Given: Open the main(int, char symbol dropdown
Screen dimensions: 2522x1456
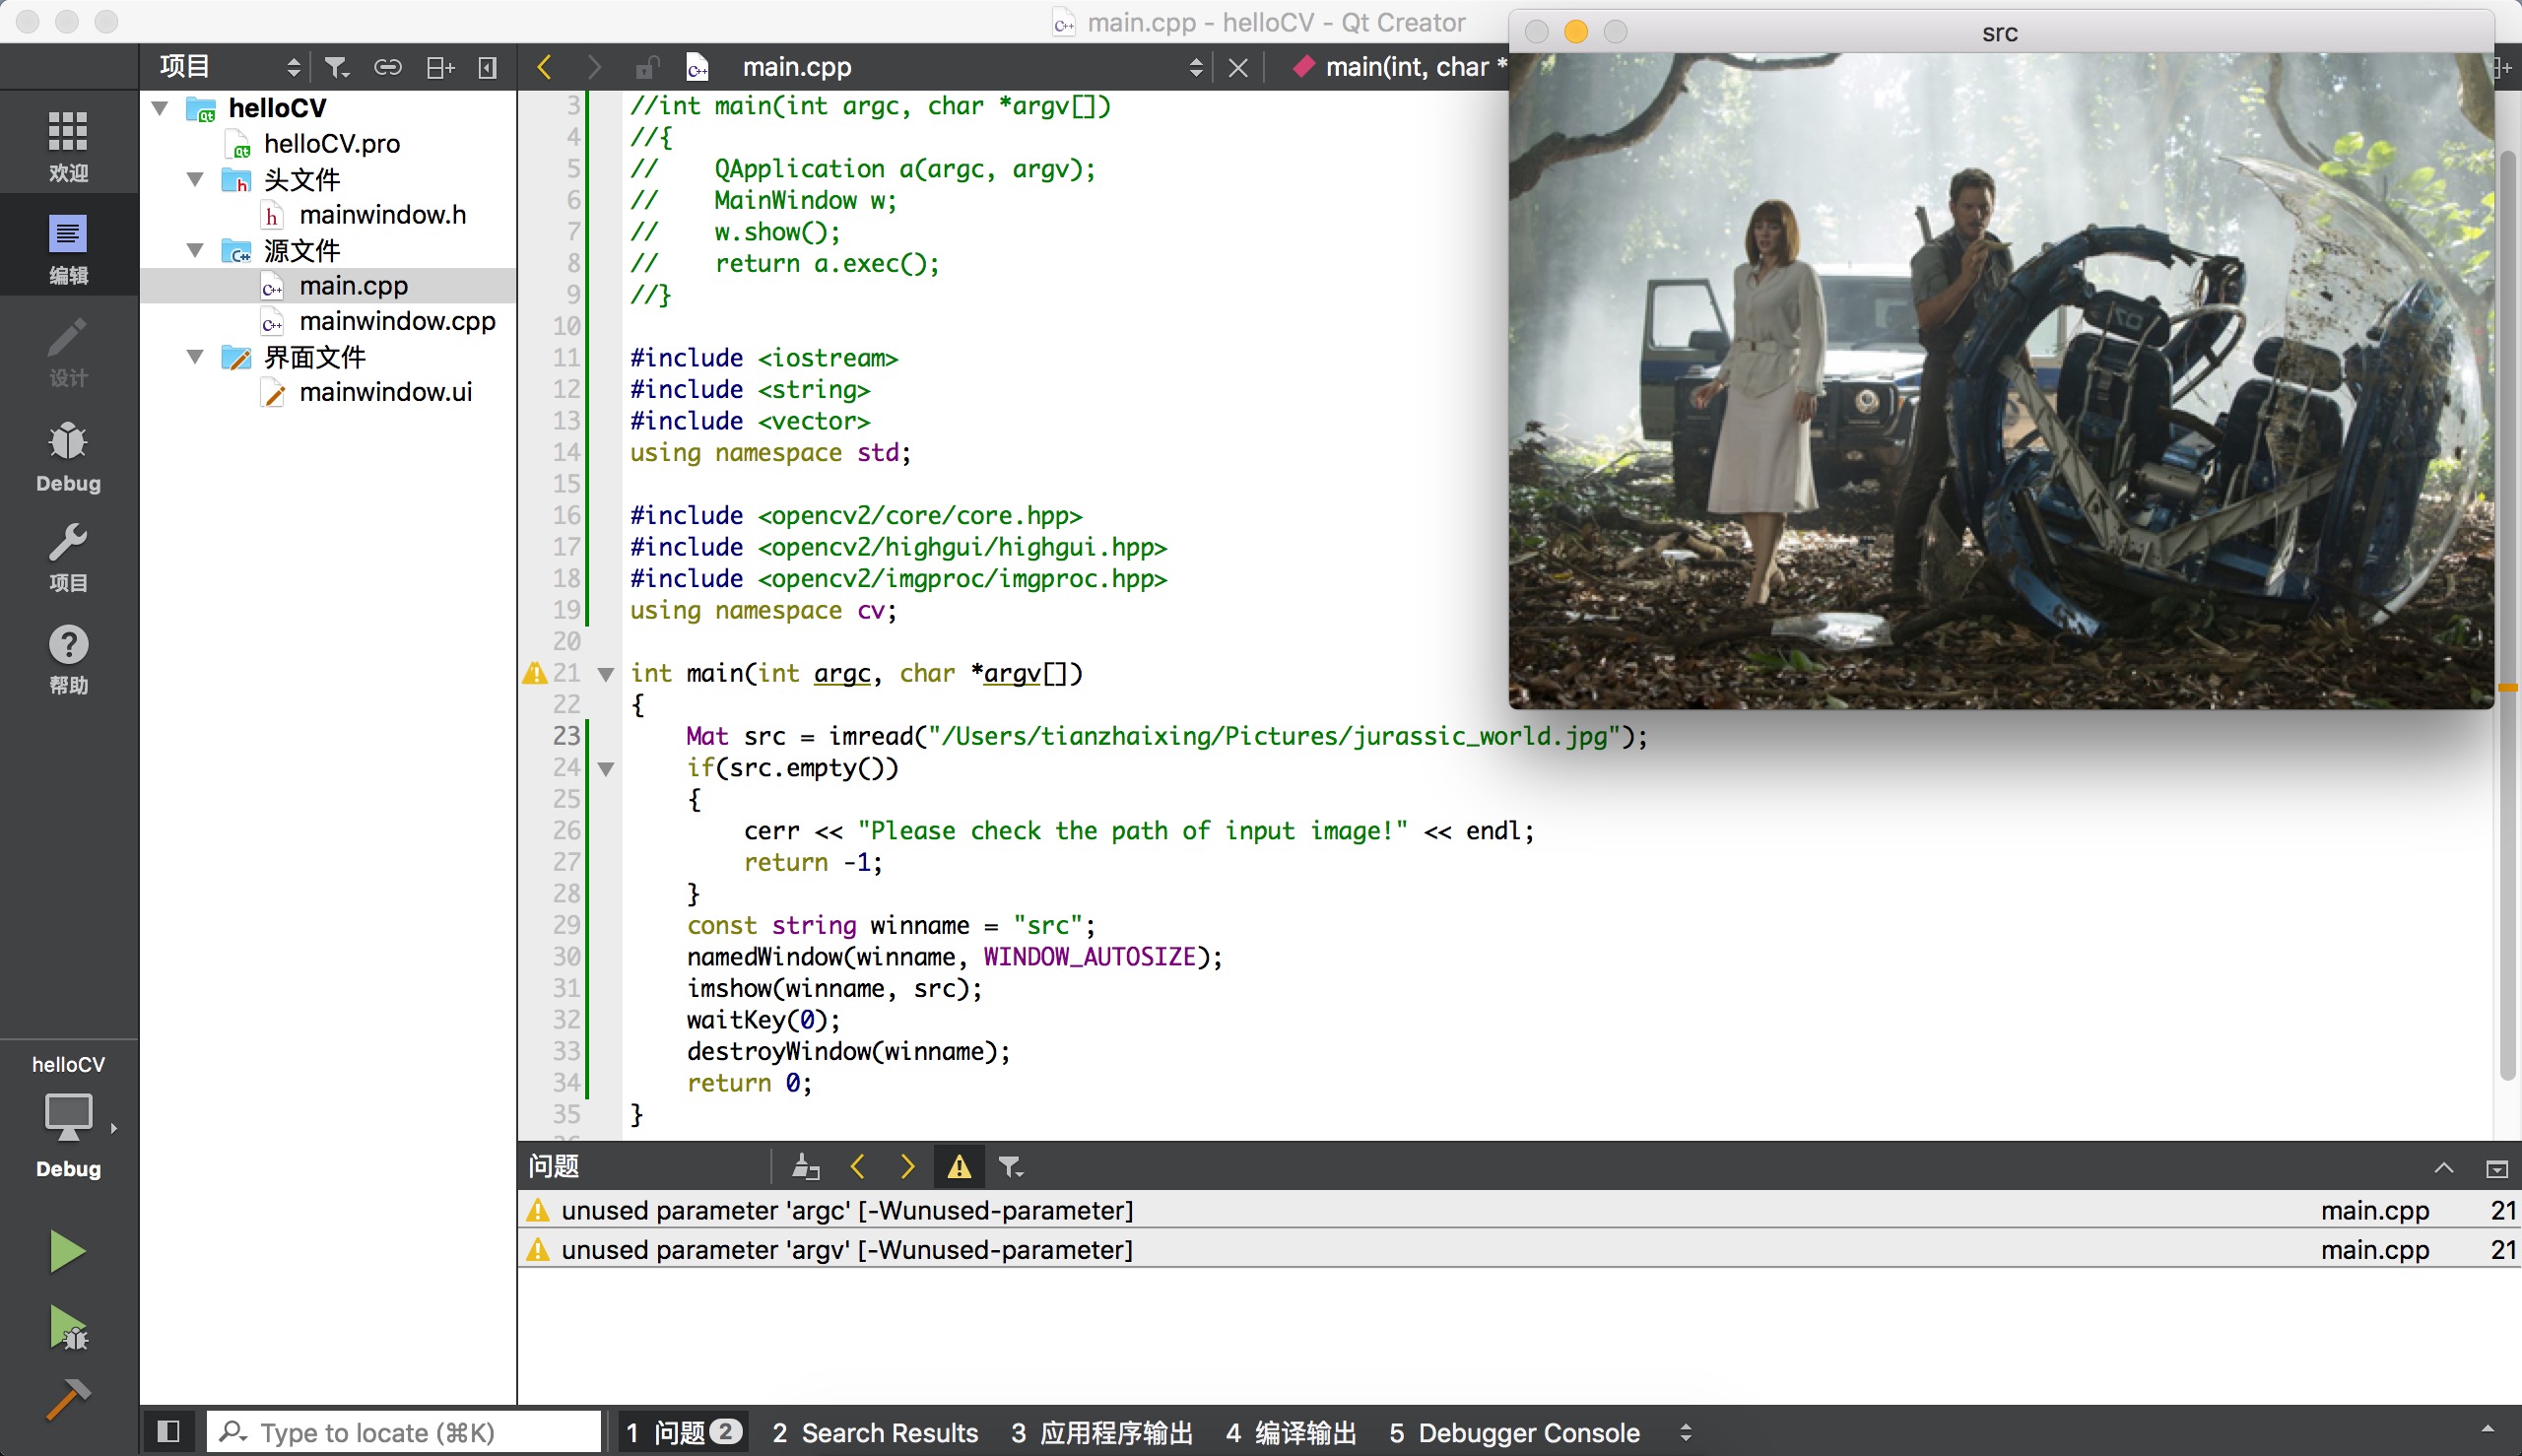Looking at the screenshot, I should pos(1400,67).
